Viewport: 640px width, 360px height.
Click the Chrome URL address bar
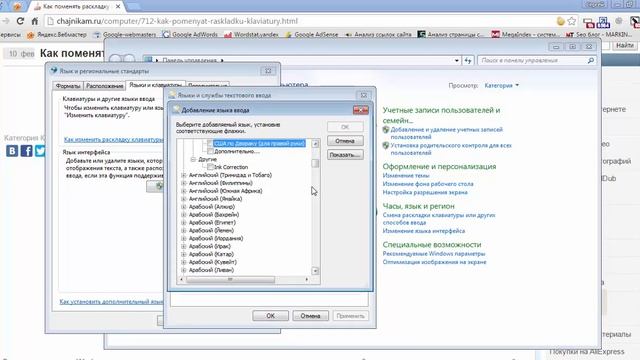point(302,21)
